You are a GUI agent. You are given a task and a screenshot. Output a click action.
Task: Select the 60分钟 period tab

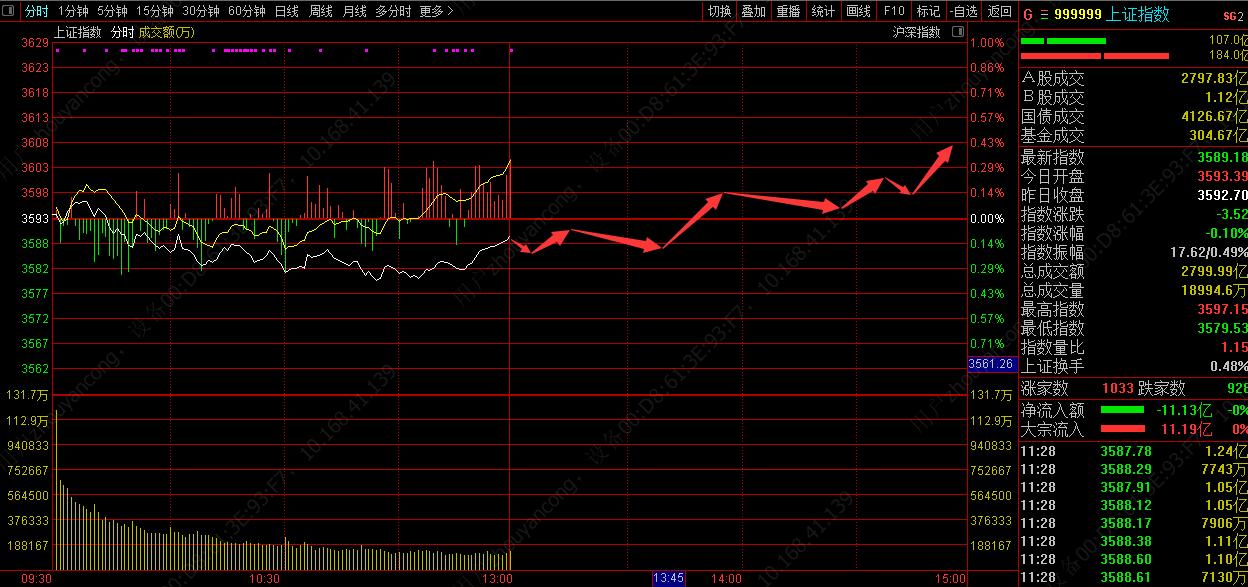click(x=246, y=11)
